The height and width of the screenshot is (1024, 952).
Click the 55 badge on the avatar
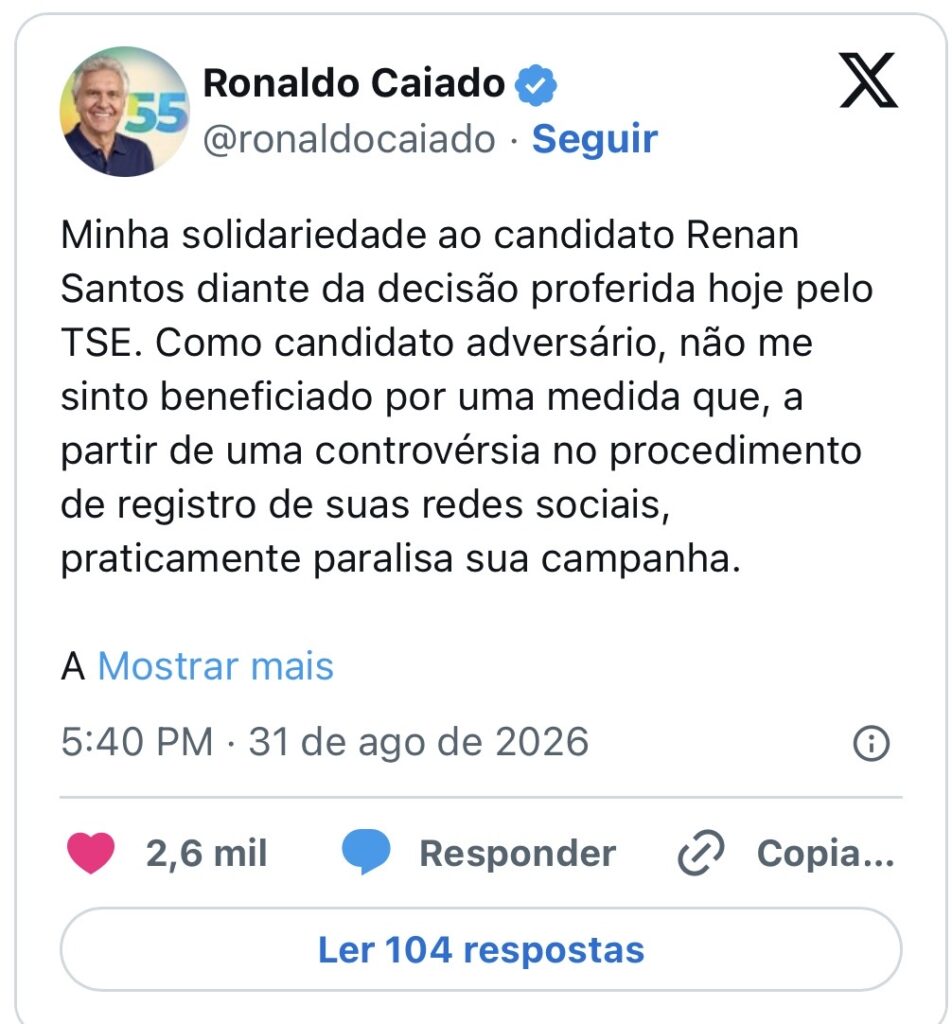(157, 112)
